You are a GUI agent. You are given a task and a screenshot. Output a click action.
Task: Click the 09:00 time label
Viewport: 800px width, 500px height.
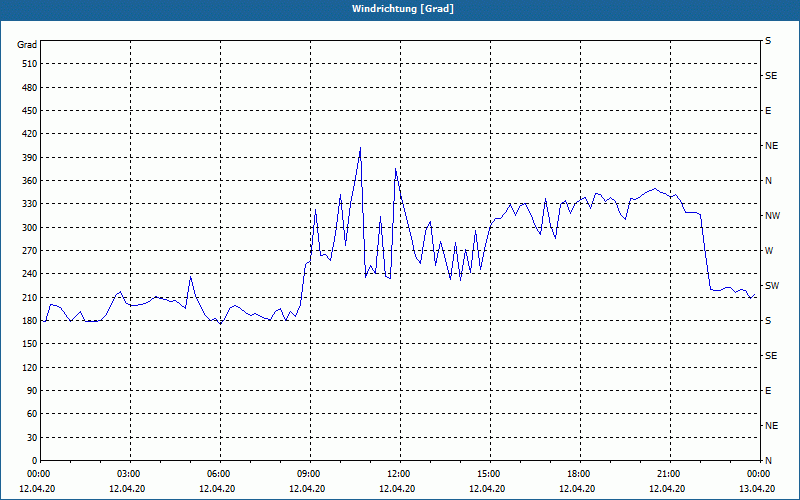(307, 474)
